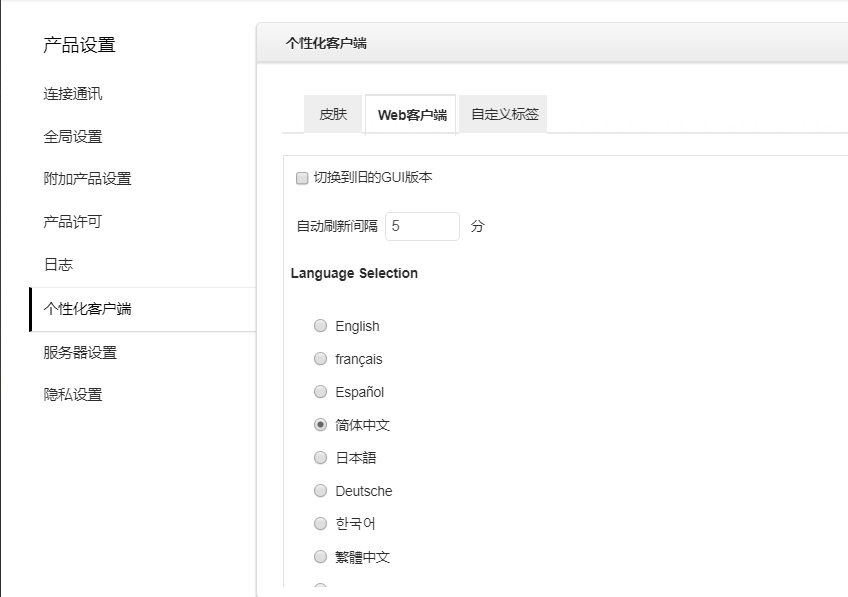Switch to the 皮肤 tab
Screen dimensions: 848x597
(333, 114)
